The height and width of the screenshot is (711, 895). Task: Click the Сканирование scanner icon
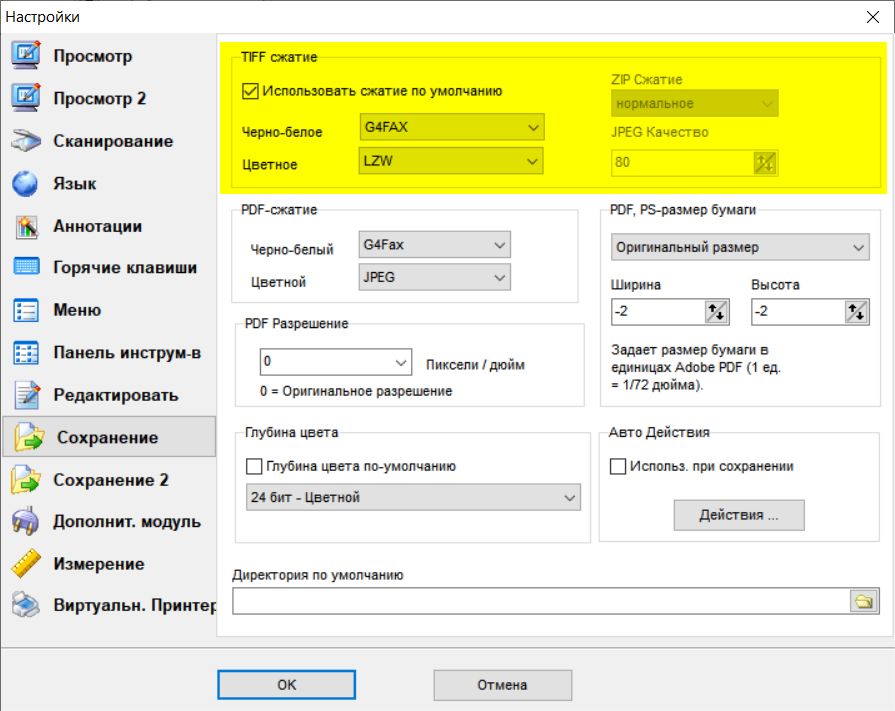(x=26, y=140)
